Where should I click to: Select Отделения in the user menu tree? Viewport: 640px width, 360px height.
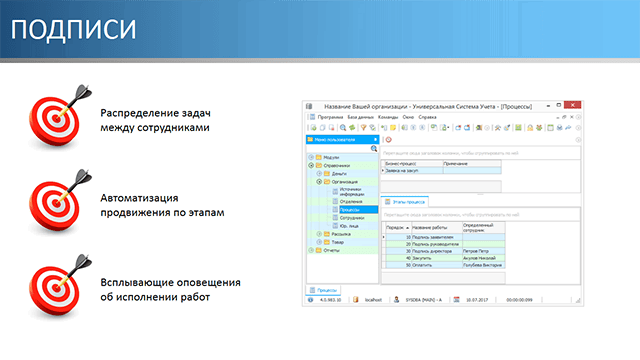pyautogui.click(x=351, y=202)
